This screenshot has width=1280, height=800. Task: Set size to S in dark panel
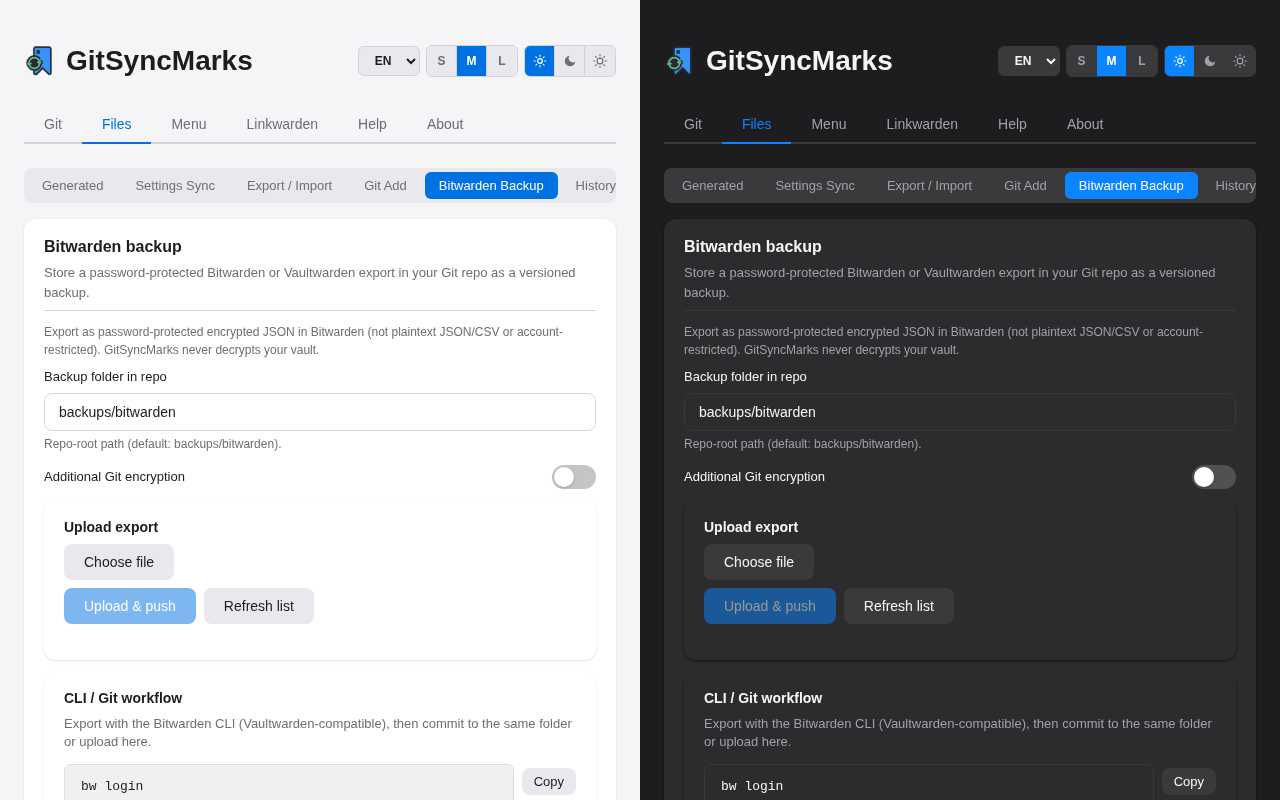(x=1081, y=61)
